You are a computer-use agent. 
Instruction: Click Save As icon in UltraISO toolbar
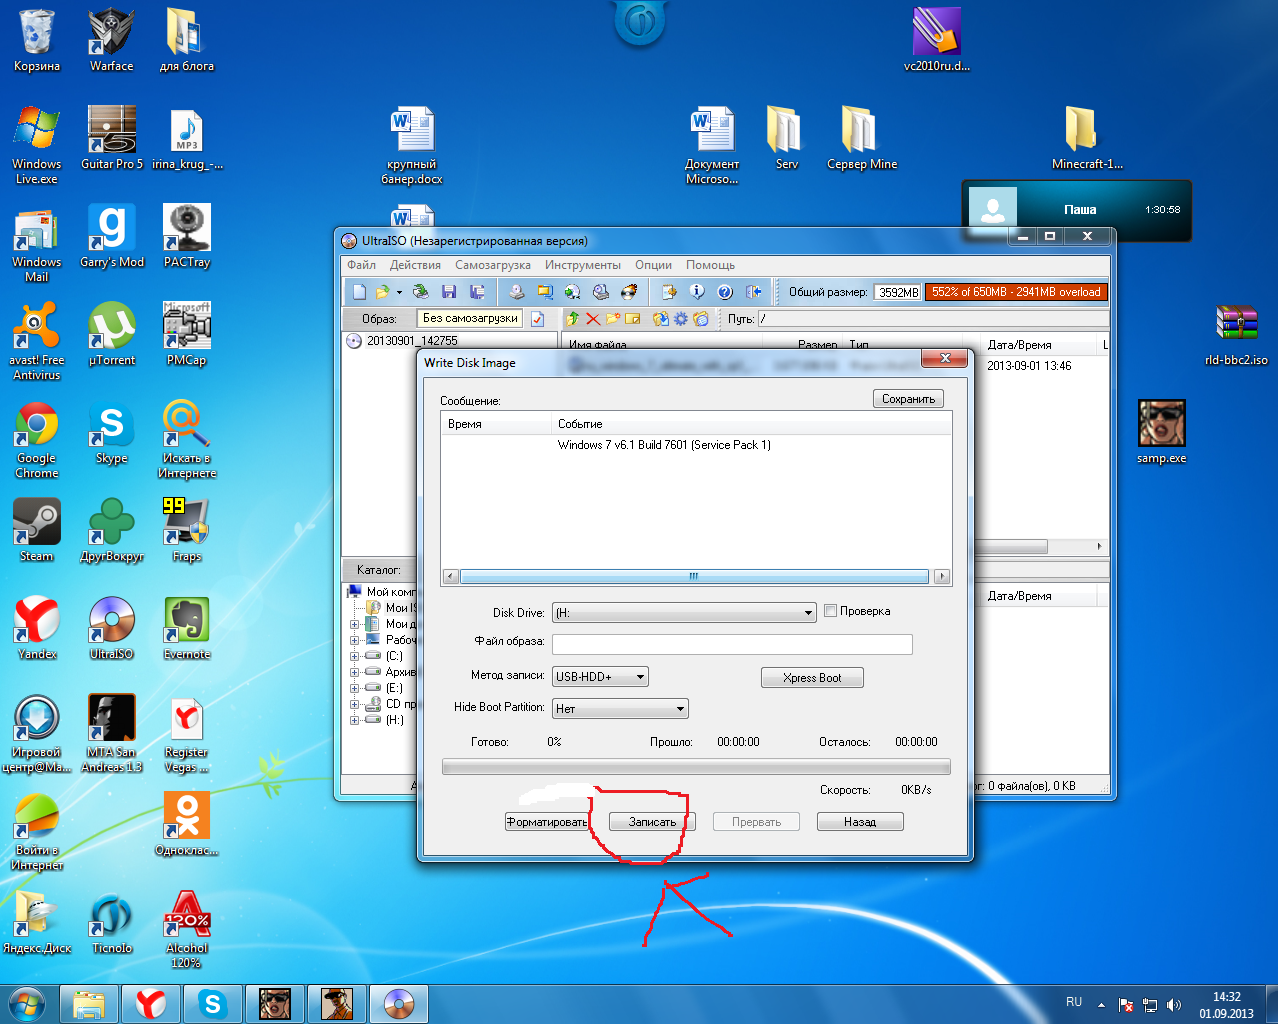(x=477, y=292)
